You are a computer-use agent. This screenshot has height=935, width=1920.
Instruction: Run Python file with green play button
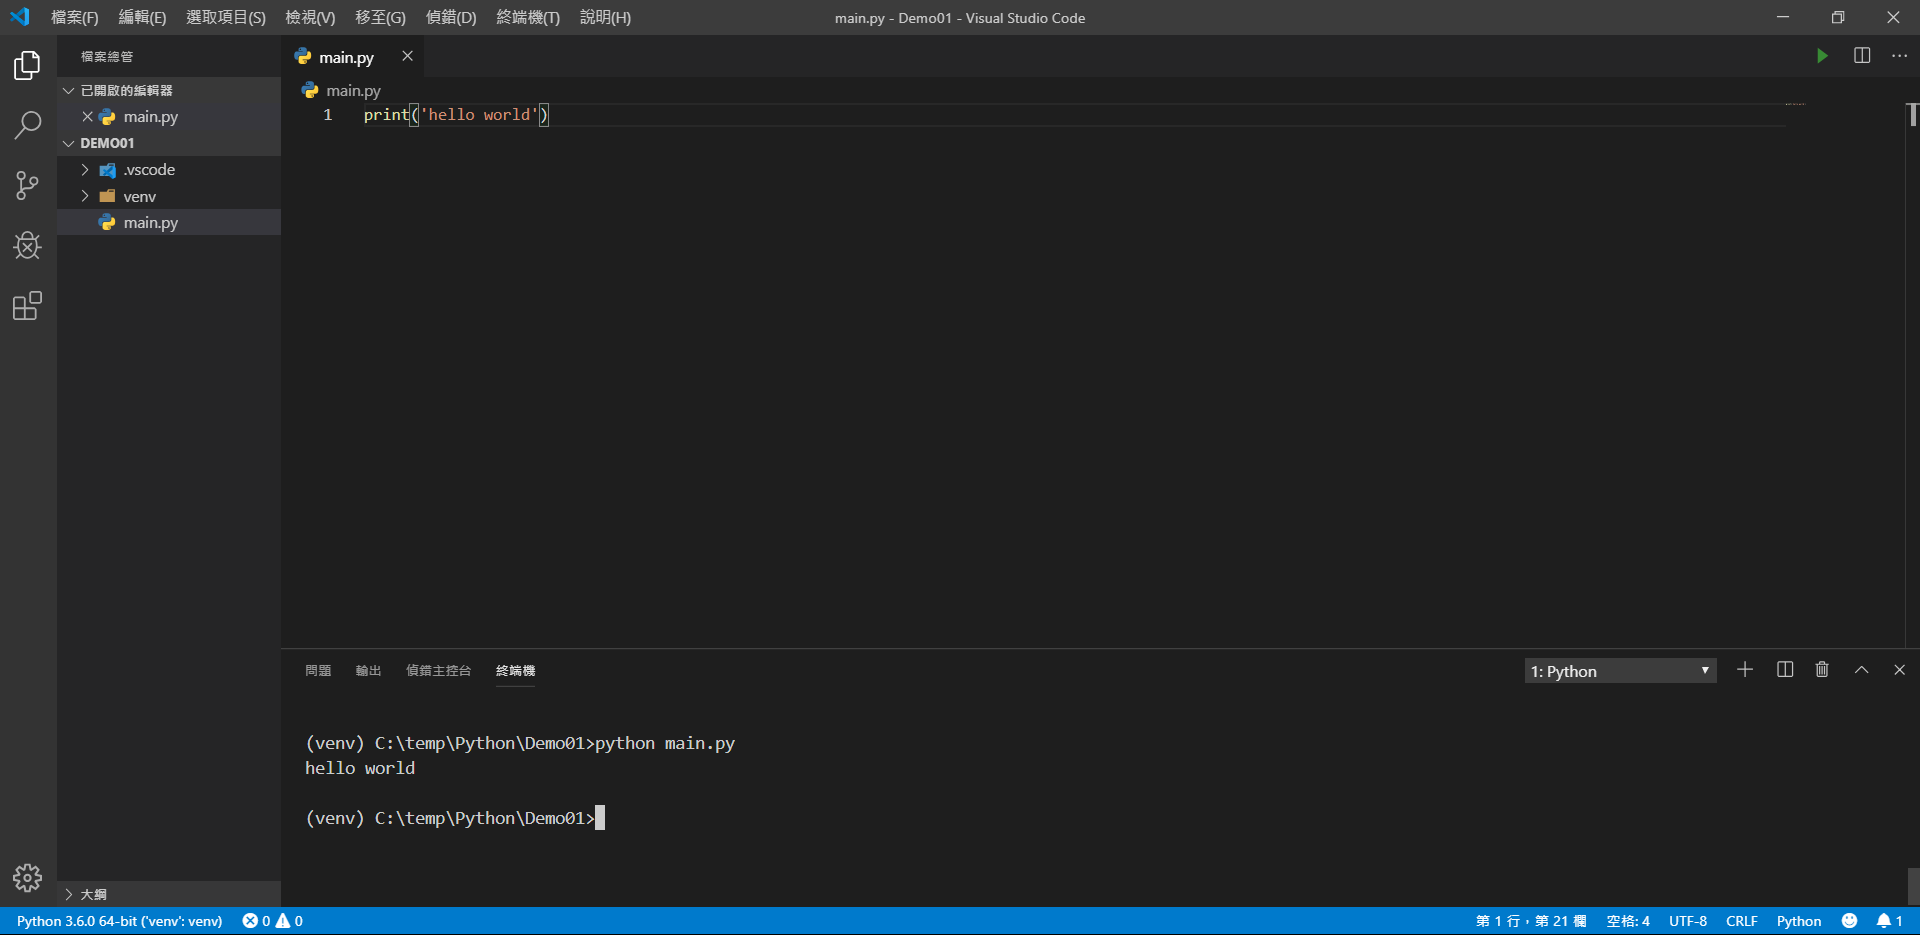click(1822, 56)
